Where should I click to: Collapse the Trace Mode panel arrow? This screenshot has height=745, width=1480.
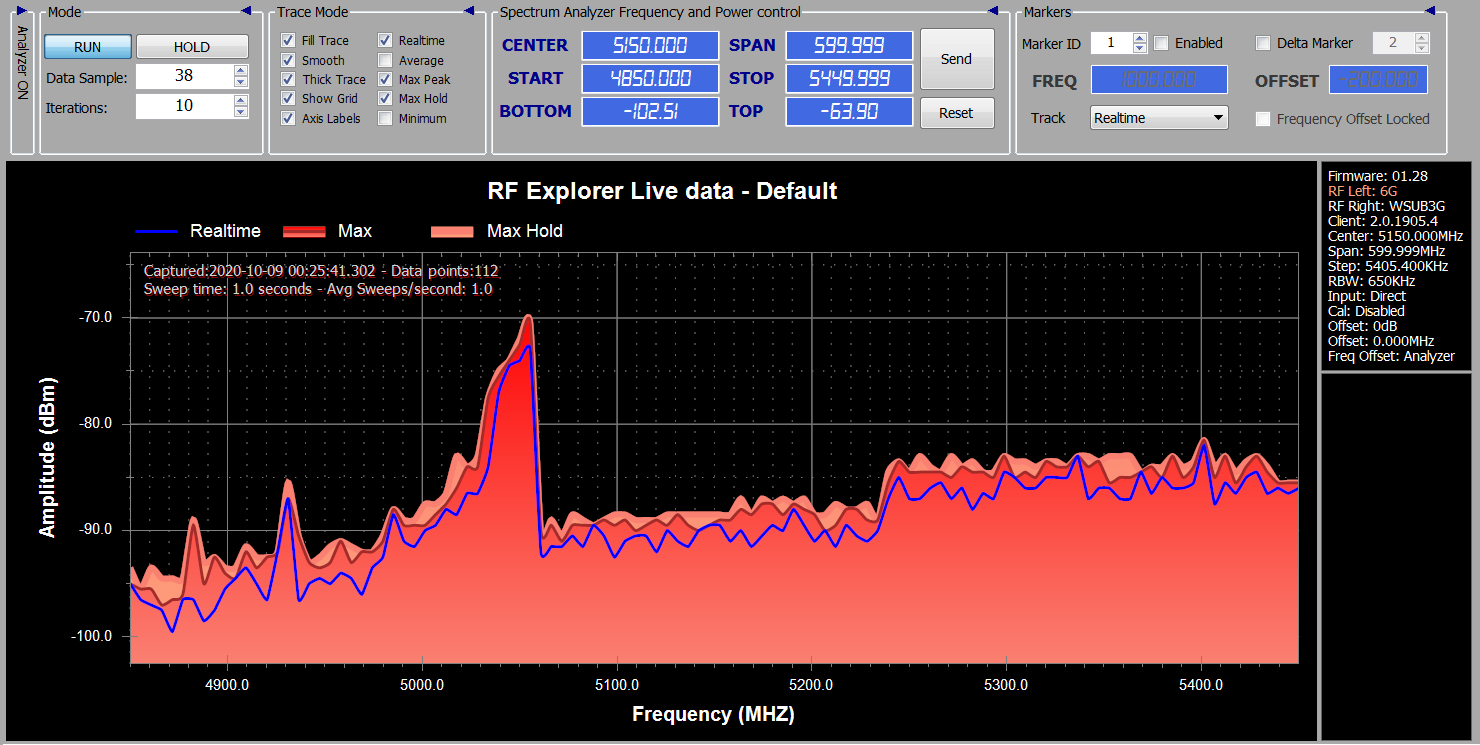(469, 11)
